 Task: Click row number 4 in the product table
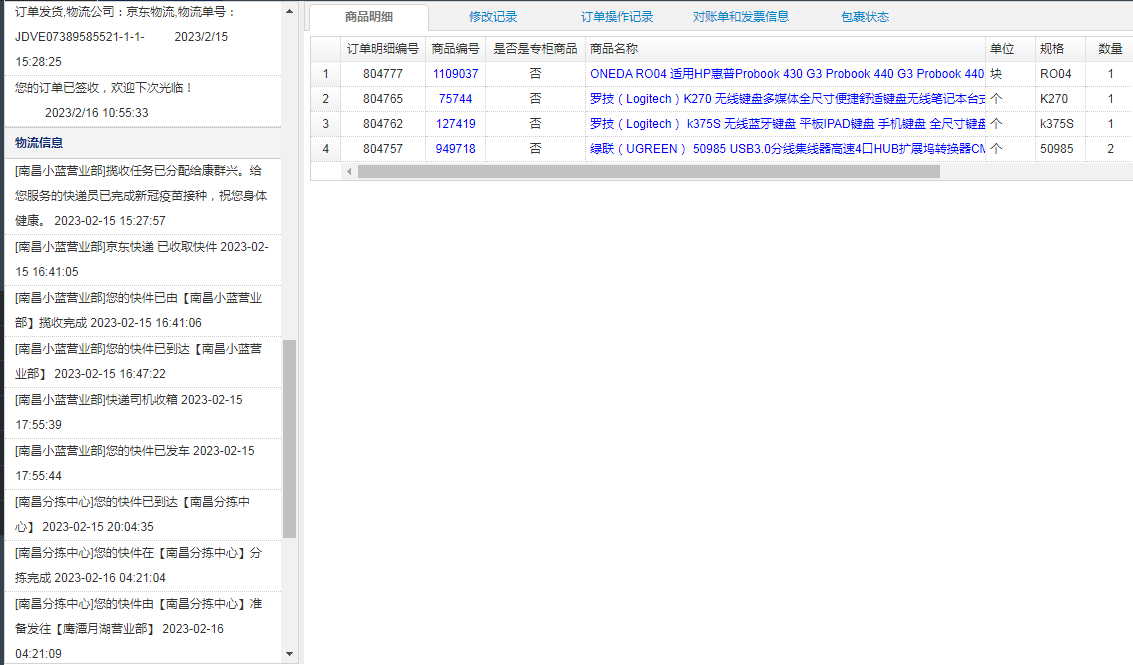pyautogui.click(x=325, y=149)
